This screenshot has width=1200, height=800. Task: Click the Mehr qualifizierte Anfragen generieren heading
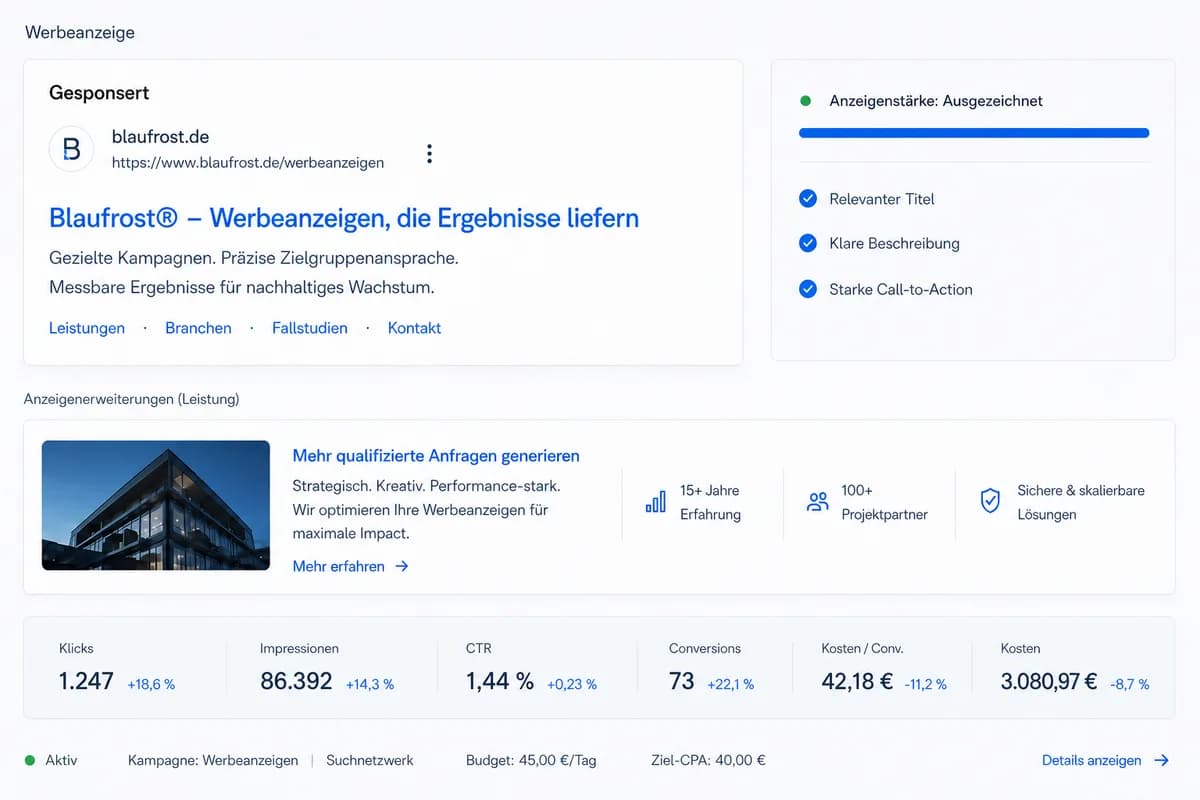(x=436, y=456)
